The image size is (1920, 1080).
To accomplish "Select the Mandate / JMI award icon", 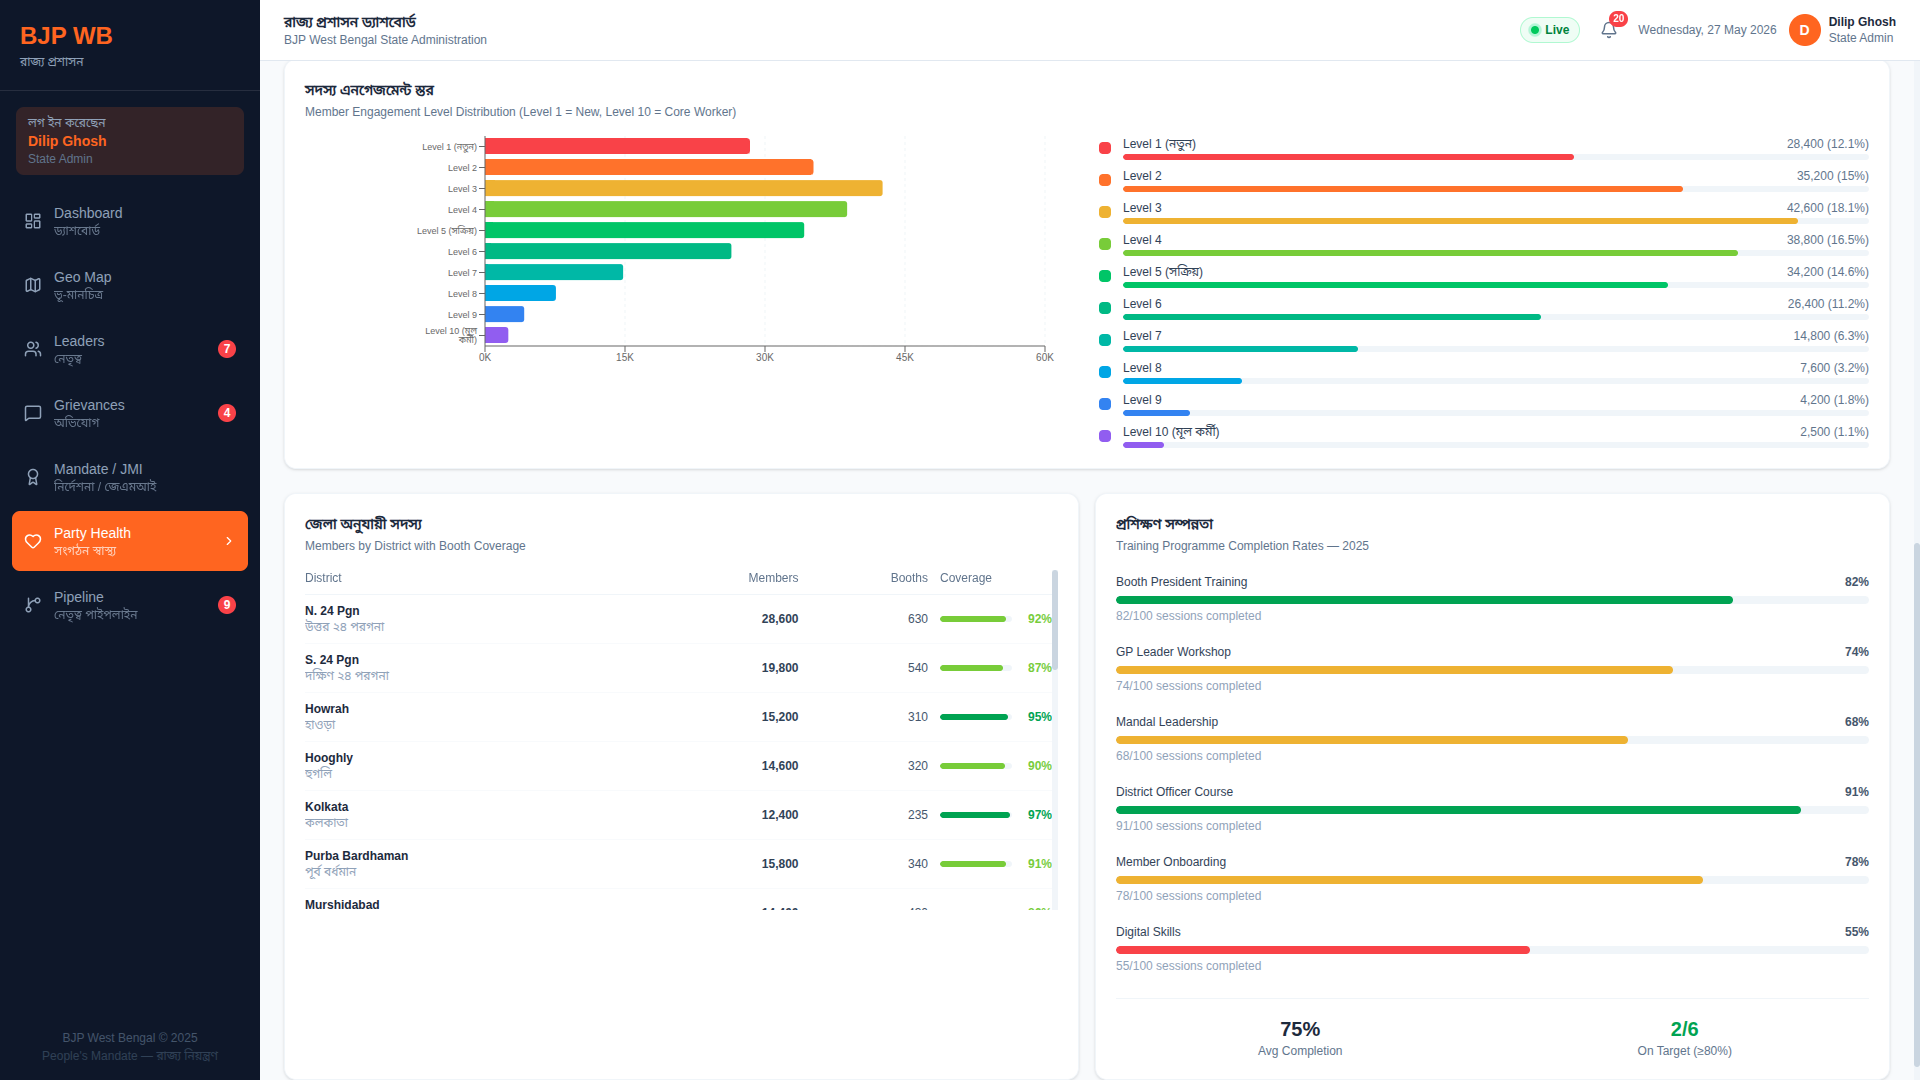I will tap(33, 477).
